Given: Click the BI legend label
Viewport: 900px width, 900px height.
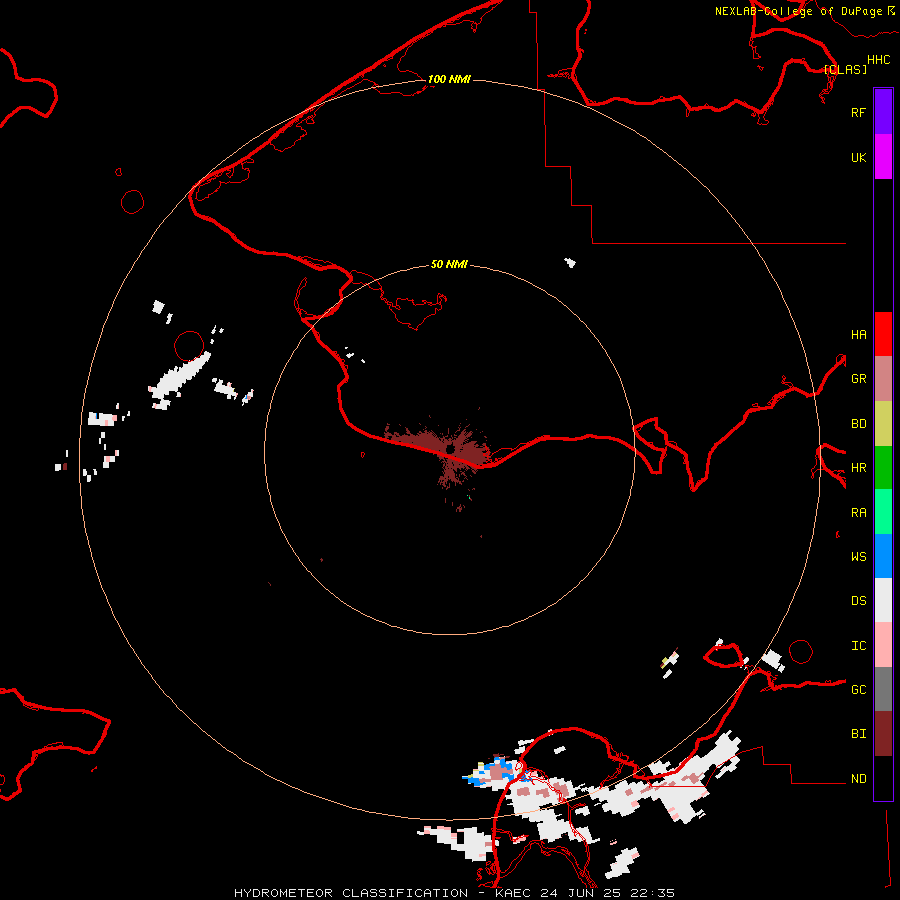Looking at the screenshot, I should tap(858, 734).
